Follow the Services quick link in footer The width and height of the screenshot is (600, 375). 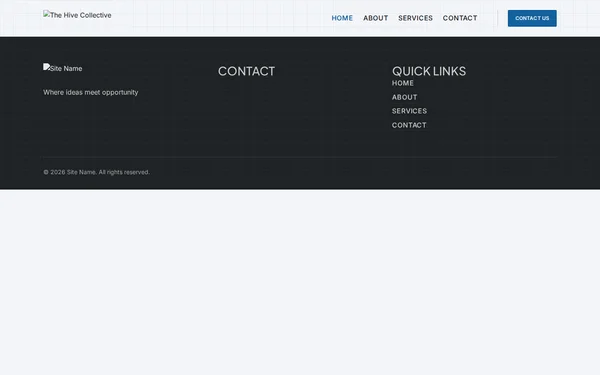coord(409,111)
